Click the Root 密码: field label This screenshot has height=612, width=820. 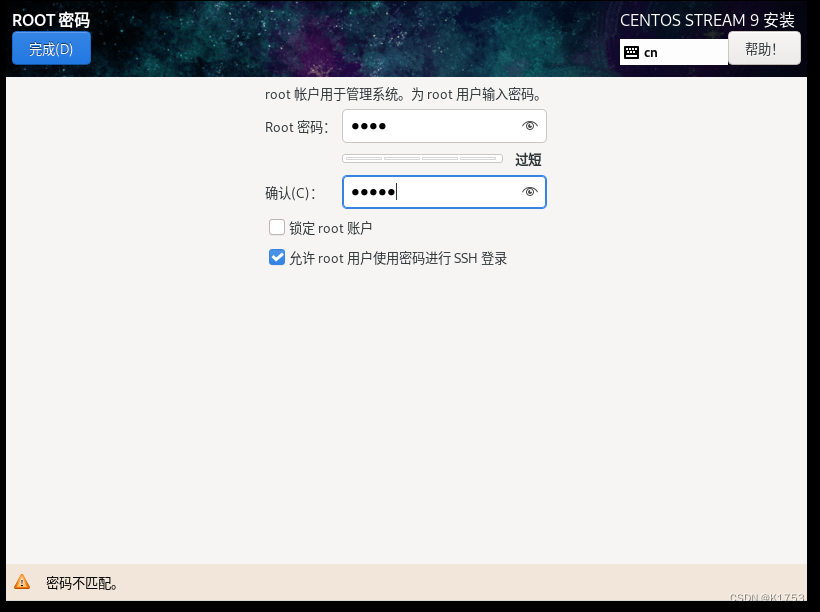(296, 127)
